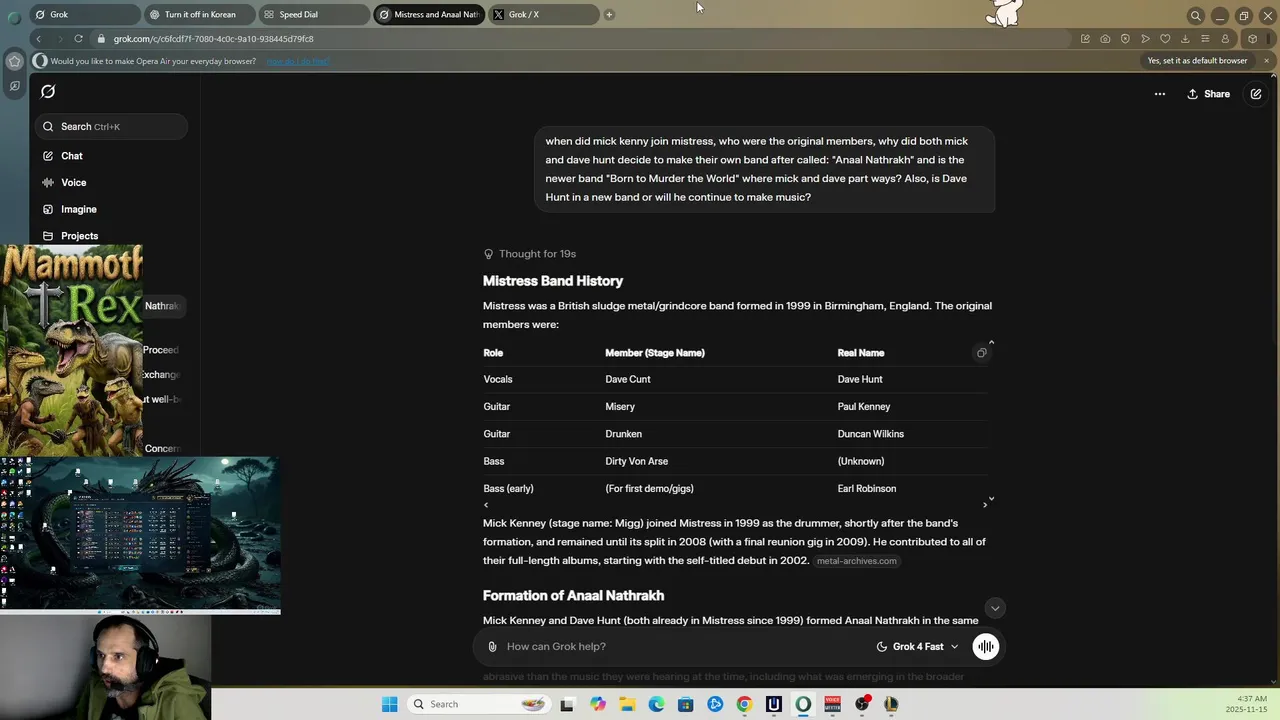Image resolution: width=1280 pixels, height=720 pixels.
Task: Start voice input with waveform button
Action: 985,647
